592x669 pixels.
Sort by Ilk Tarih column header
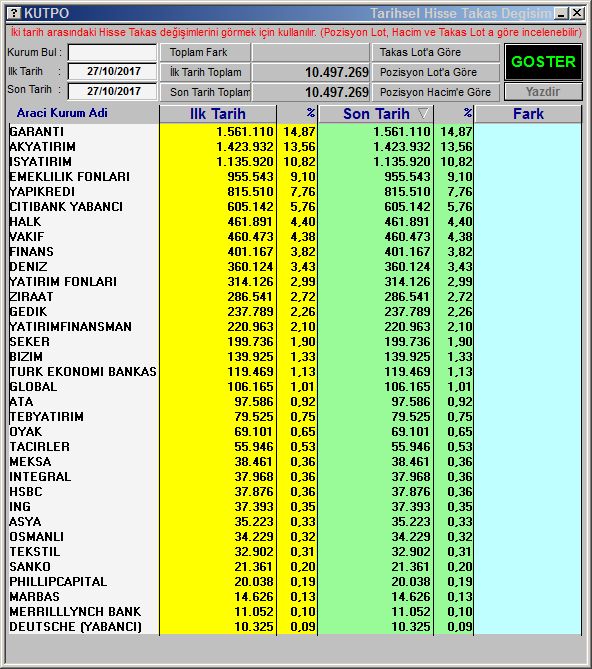218,114
